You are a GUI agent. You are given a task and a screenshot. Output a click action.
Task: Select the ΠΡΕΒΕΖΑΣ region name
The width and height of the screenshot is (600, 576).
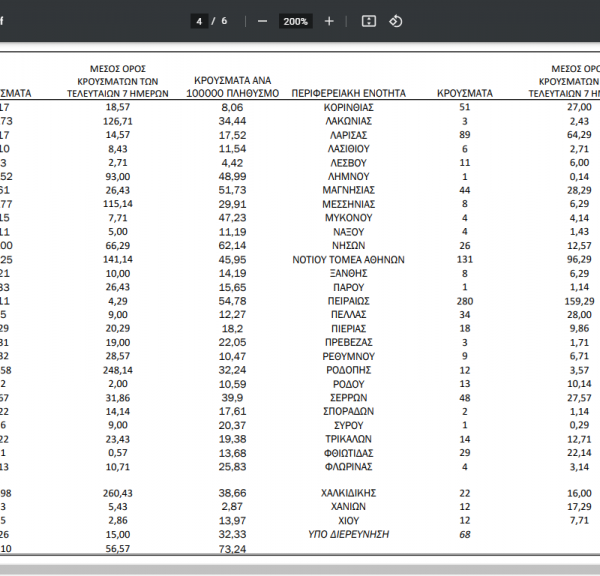point(349,342)
